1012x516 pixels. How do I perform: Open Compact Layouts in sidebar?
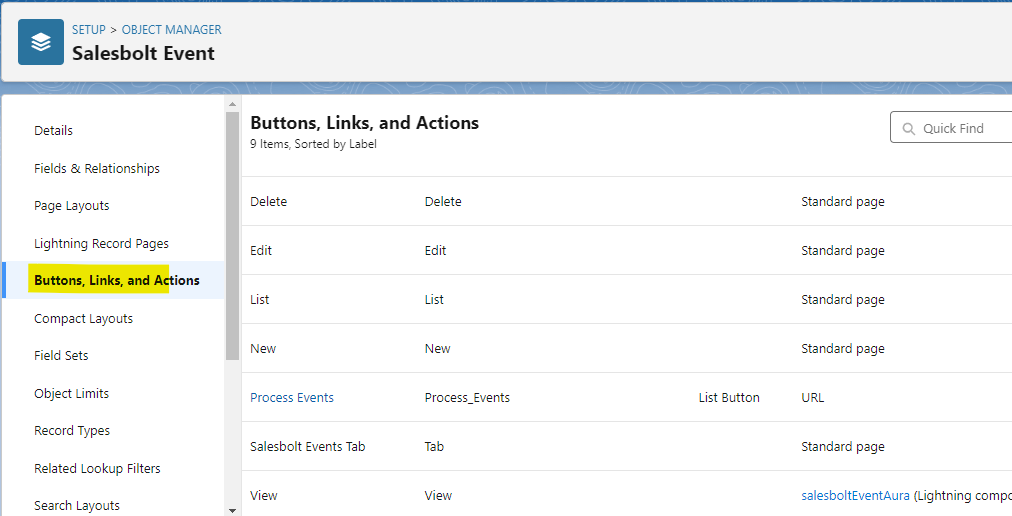click(83, 318)
